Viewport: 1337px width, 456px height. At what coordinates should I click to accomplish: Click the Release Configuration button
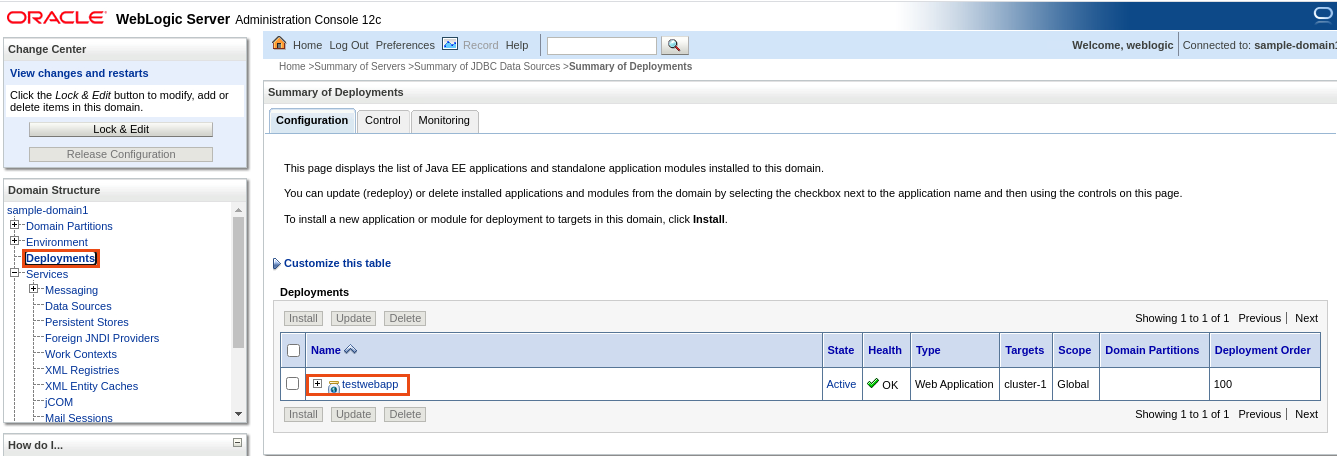coord(121,154)
